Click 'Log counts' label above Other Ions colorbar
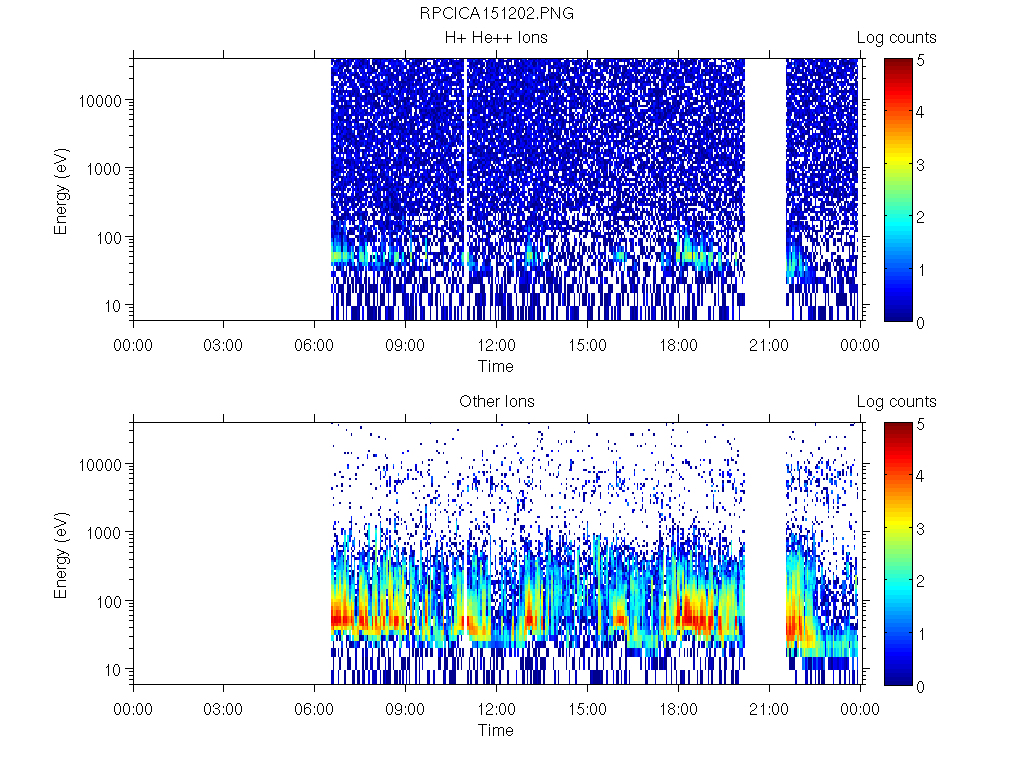The height and width of the screenshot is (768, 1024). (897, 402)
